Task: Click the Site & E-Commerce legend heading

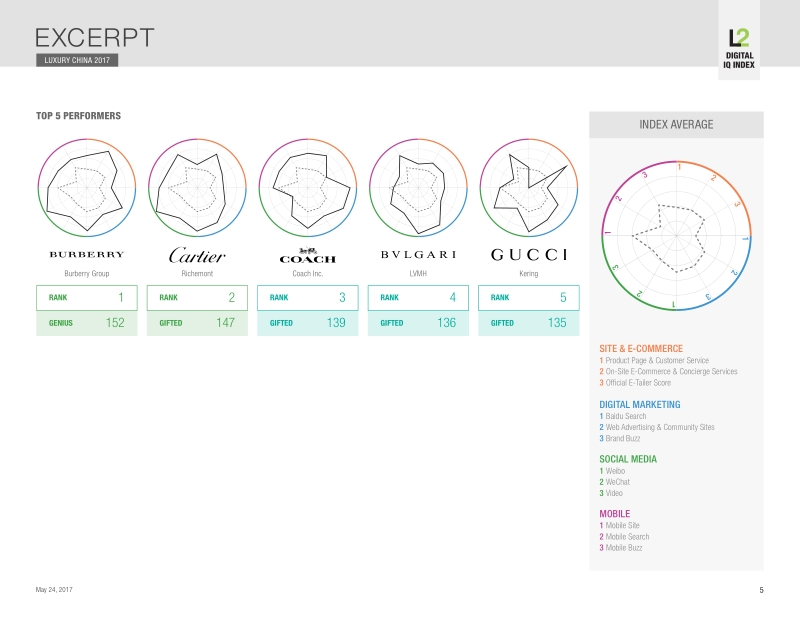Action: [x=641, y=349]
